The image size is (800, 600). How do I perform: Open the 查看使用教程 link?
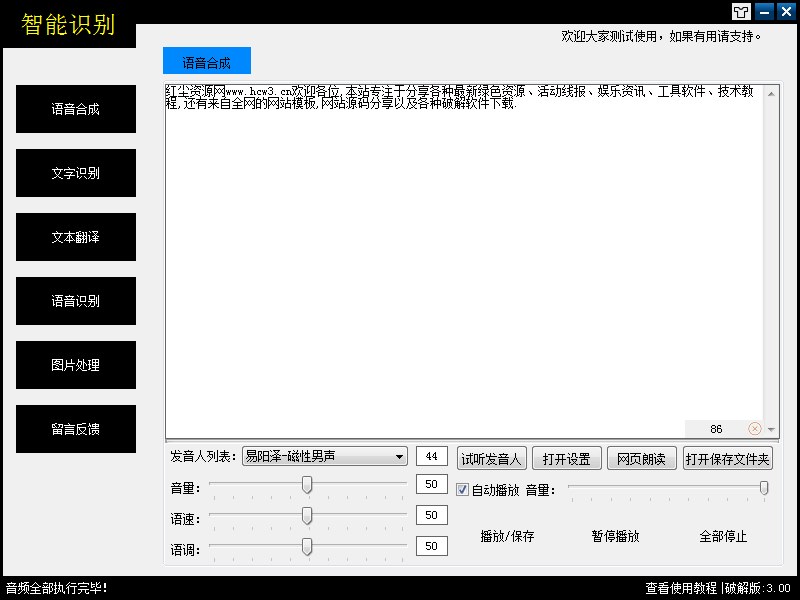point(681,588)
